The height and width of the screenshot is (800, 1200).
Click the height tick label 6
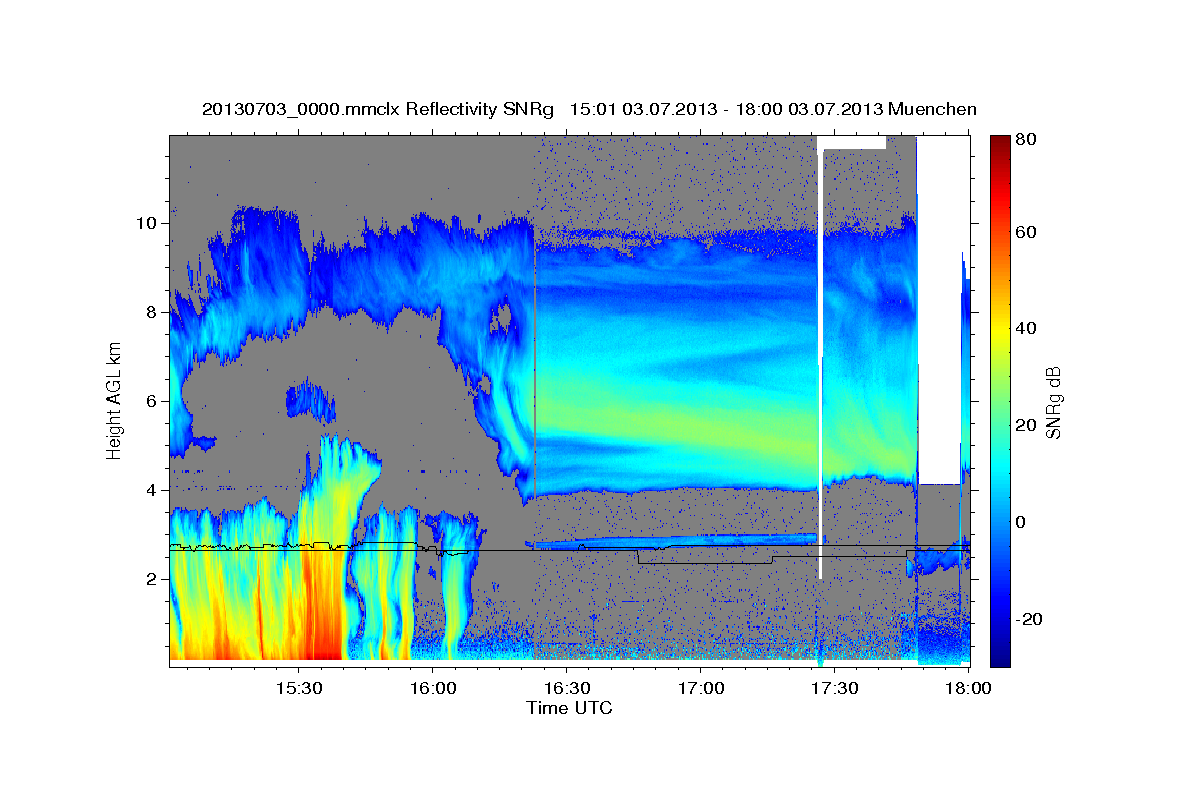pyautogui.click(x=151, y=401)
